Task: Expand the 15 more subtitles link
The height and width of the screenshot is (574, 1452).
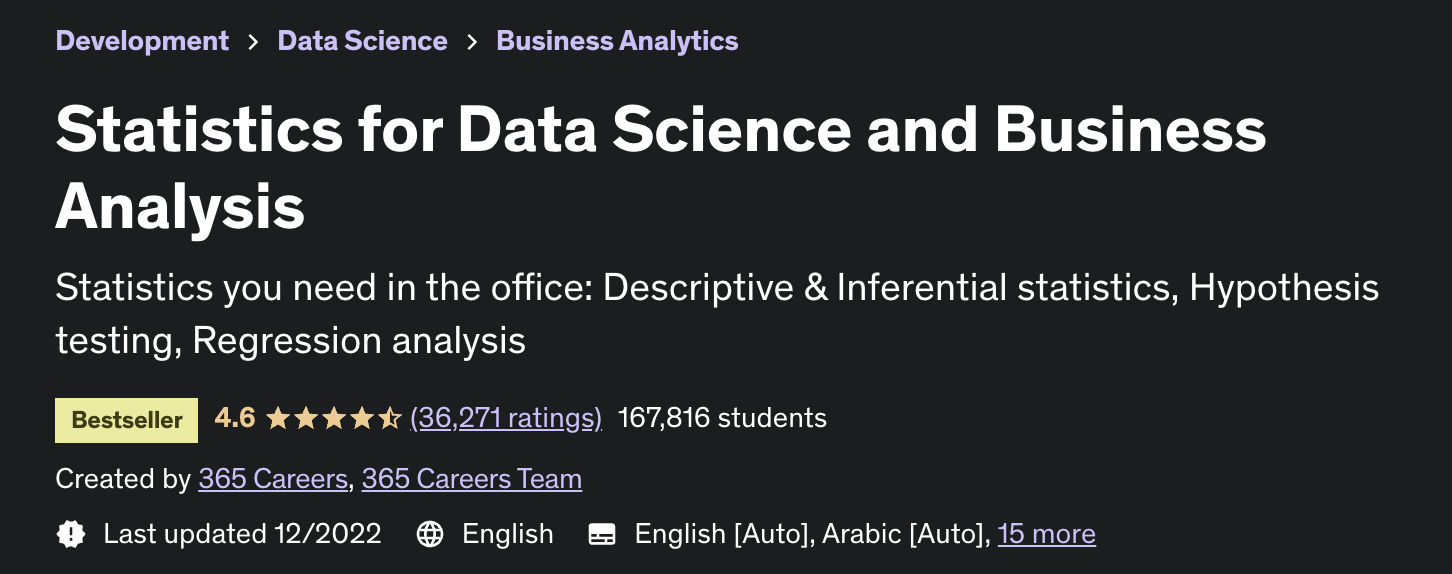Action: [1046, 534]
